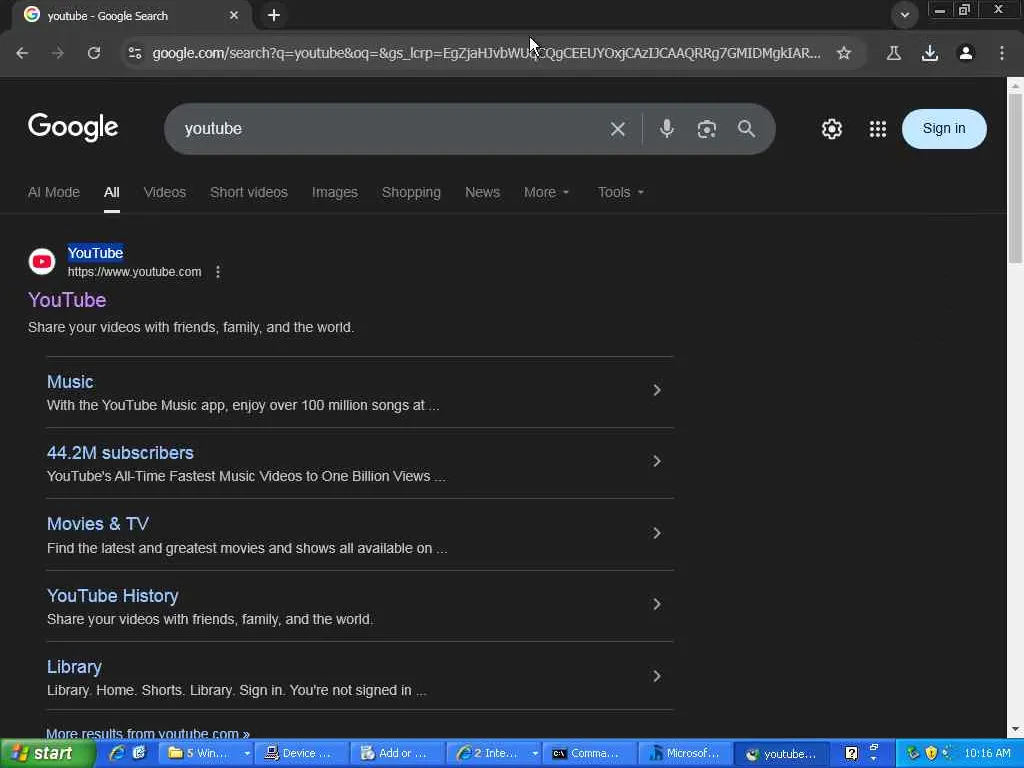The height and width of the screenshot is (768, 1024).
Task: Open the YouTube History sitelink
Action: click(112, 596)
